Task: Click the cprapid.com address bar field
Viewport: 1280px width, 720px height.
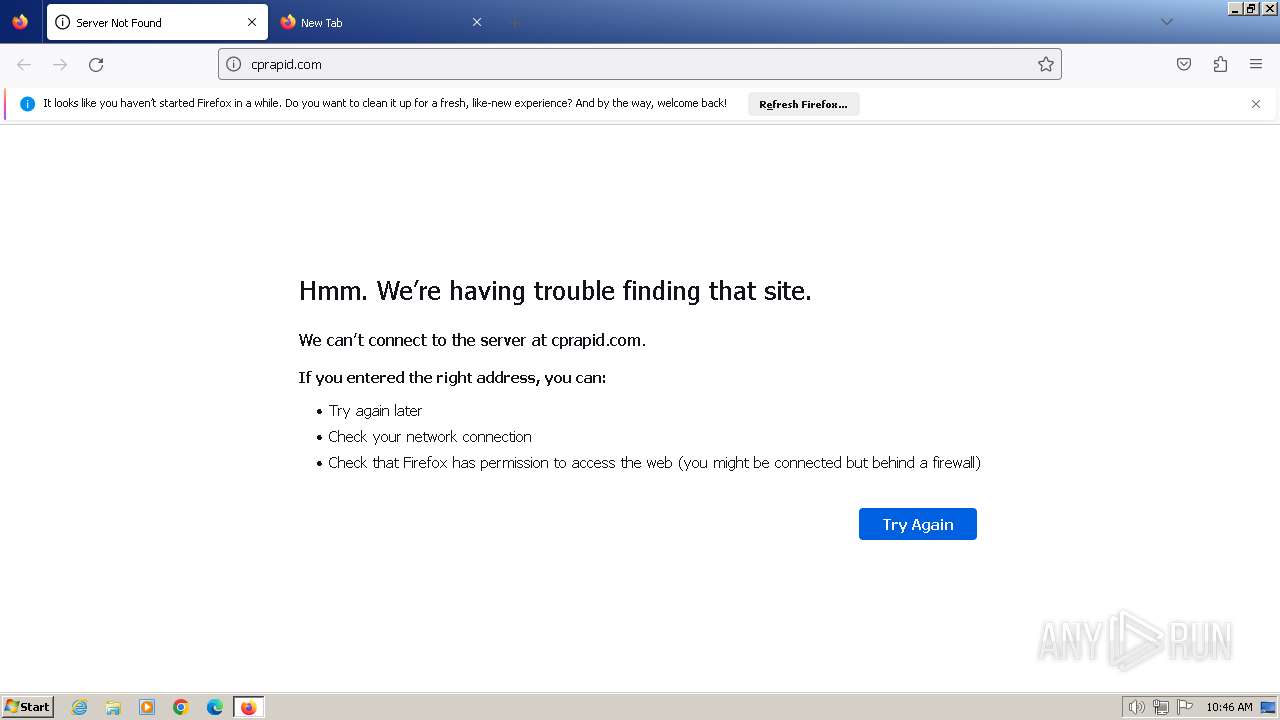Action: (x=640, y=64)
